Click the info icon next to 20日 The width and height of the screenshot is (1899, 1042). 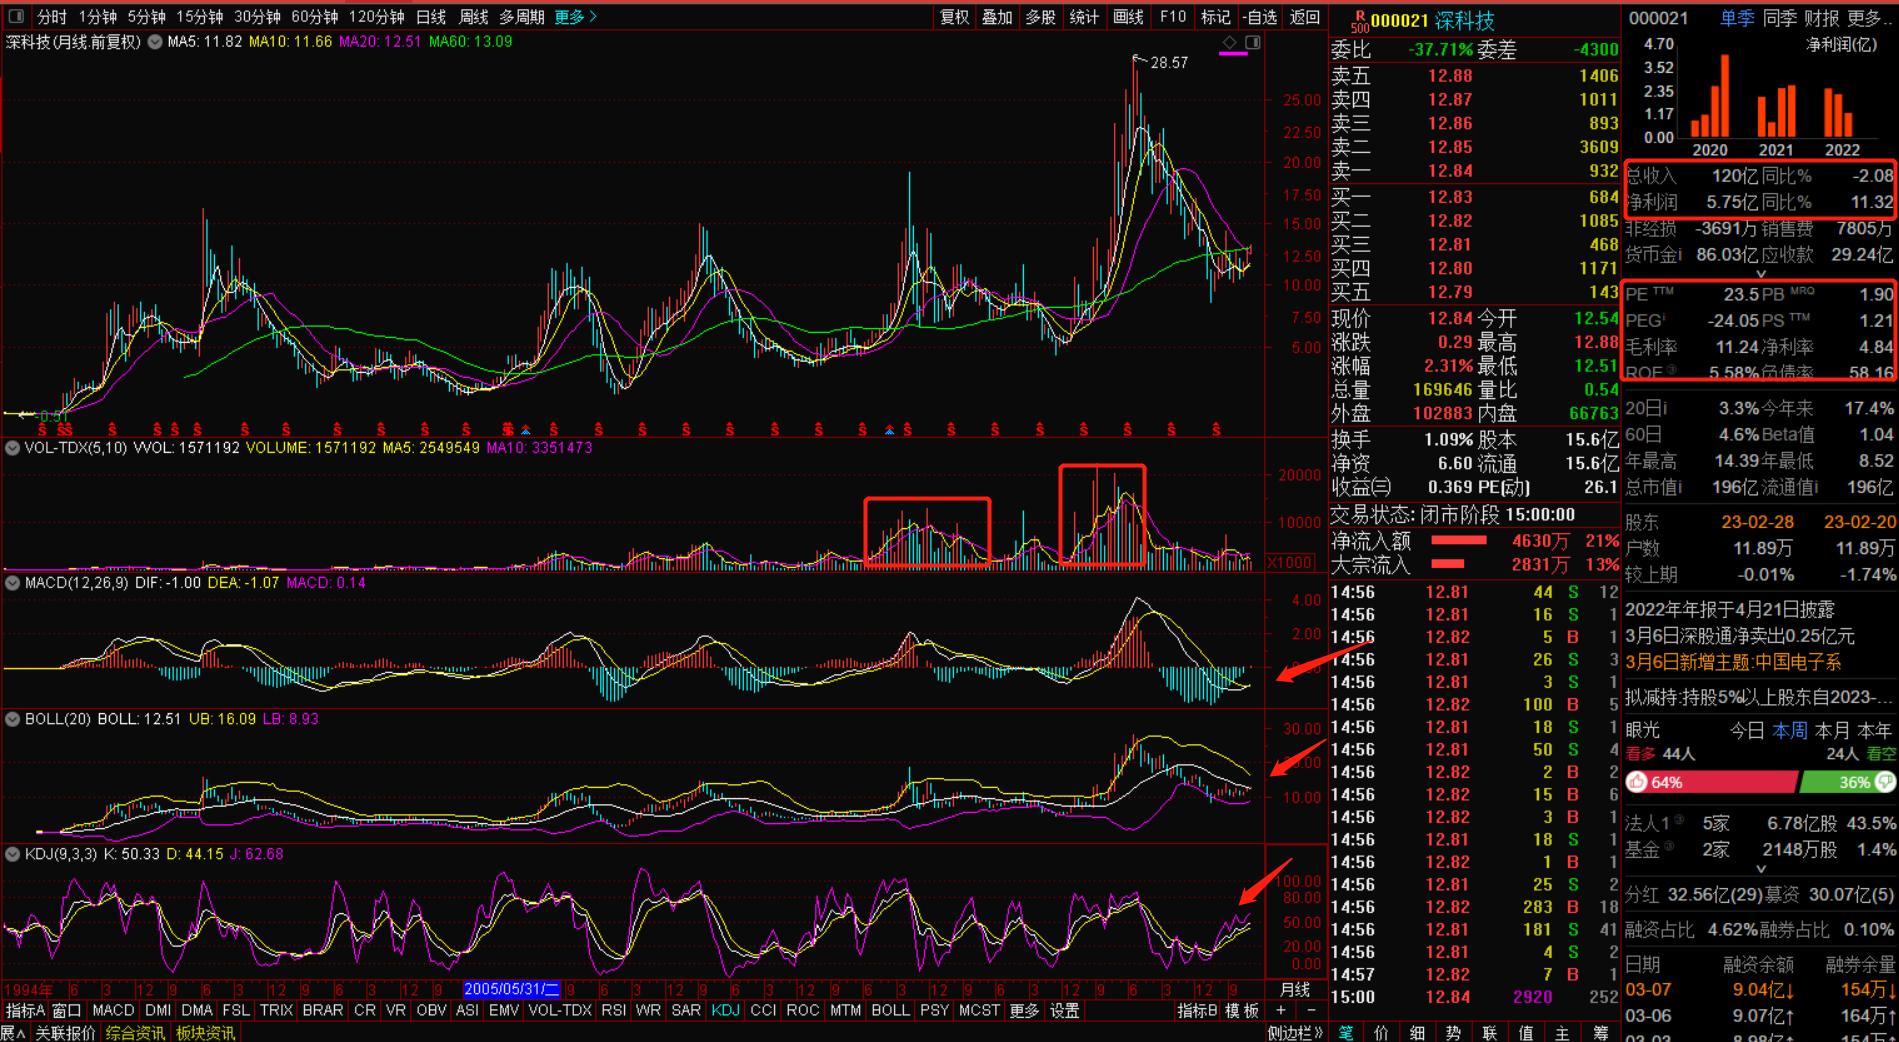click(x=1664, y=408)
